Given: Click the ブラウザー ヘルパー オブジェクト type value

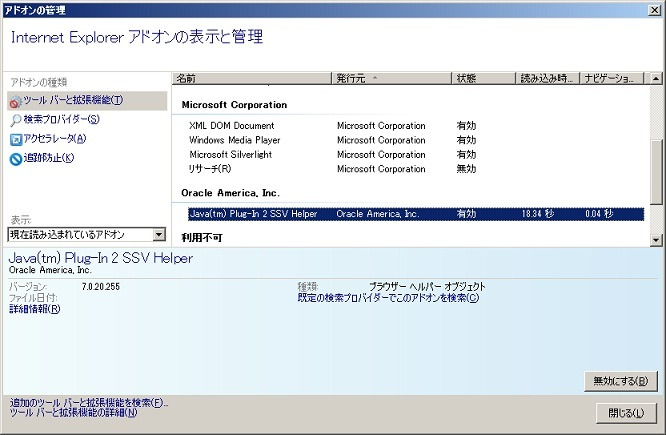Looking at the screenshot, I should pos(427,287).
